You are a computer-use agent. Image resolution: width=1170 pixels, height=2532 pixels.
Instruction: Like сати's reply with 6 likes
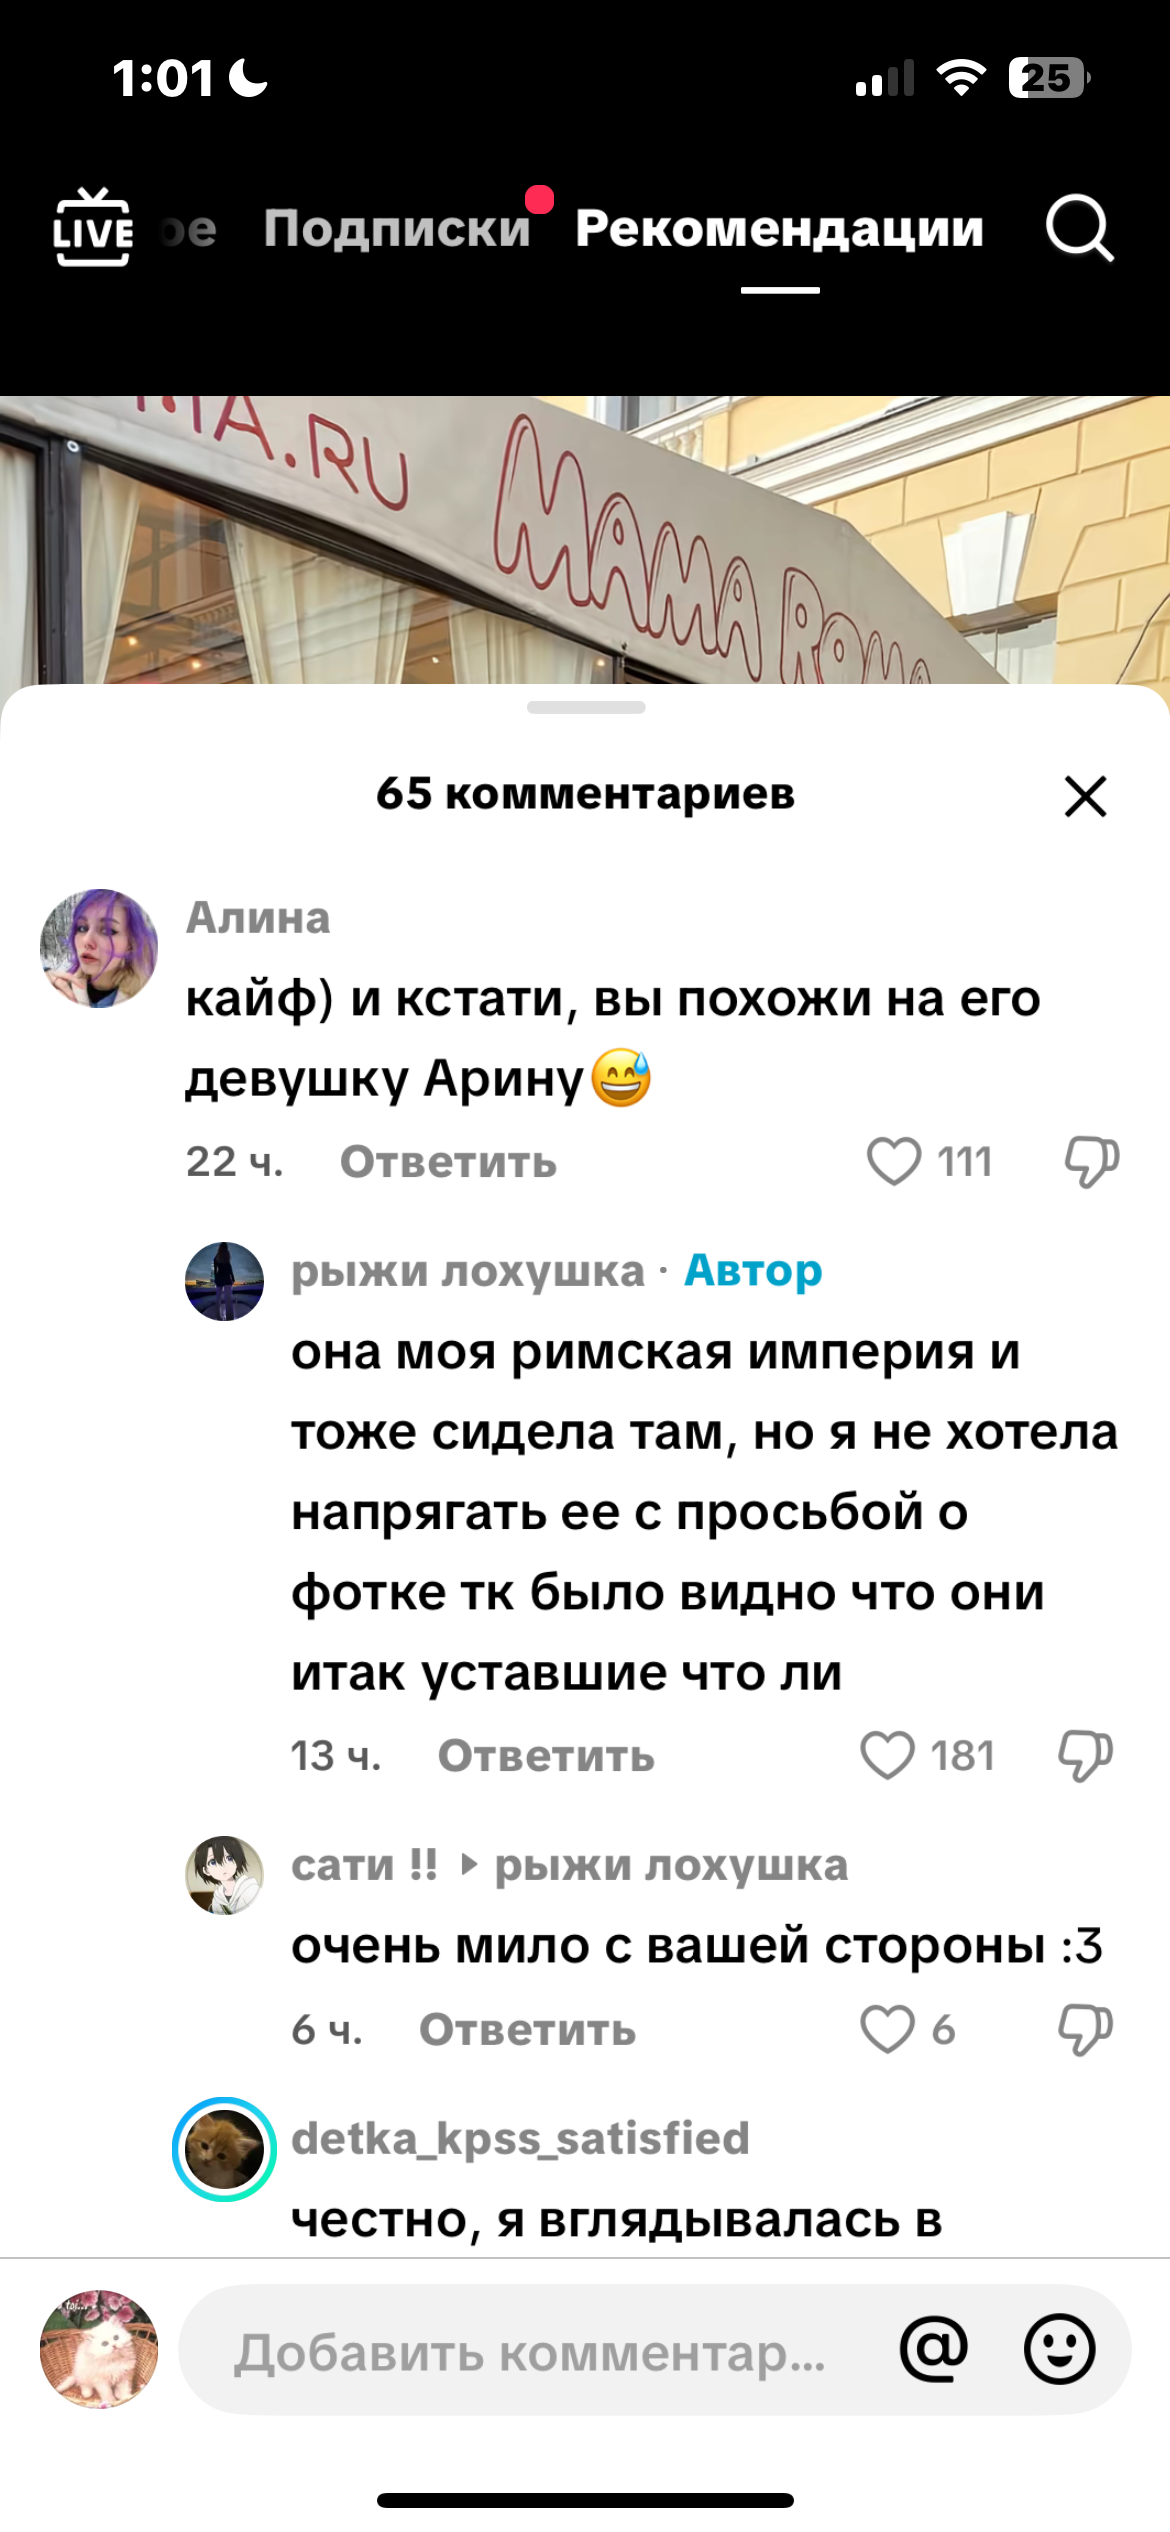[x=887, y=2030]
